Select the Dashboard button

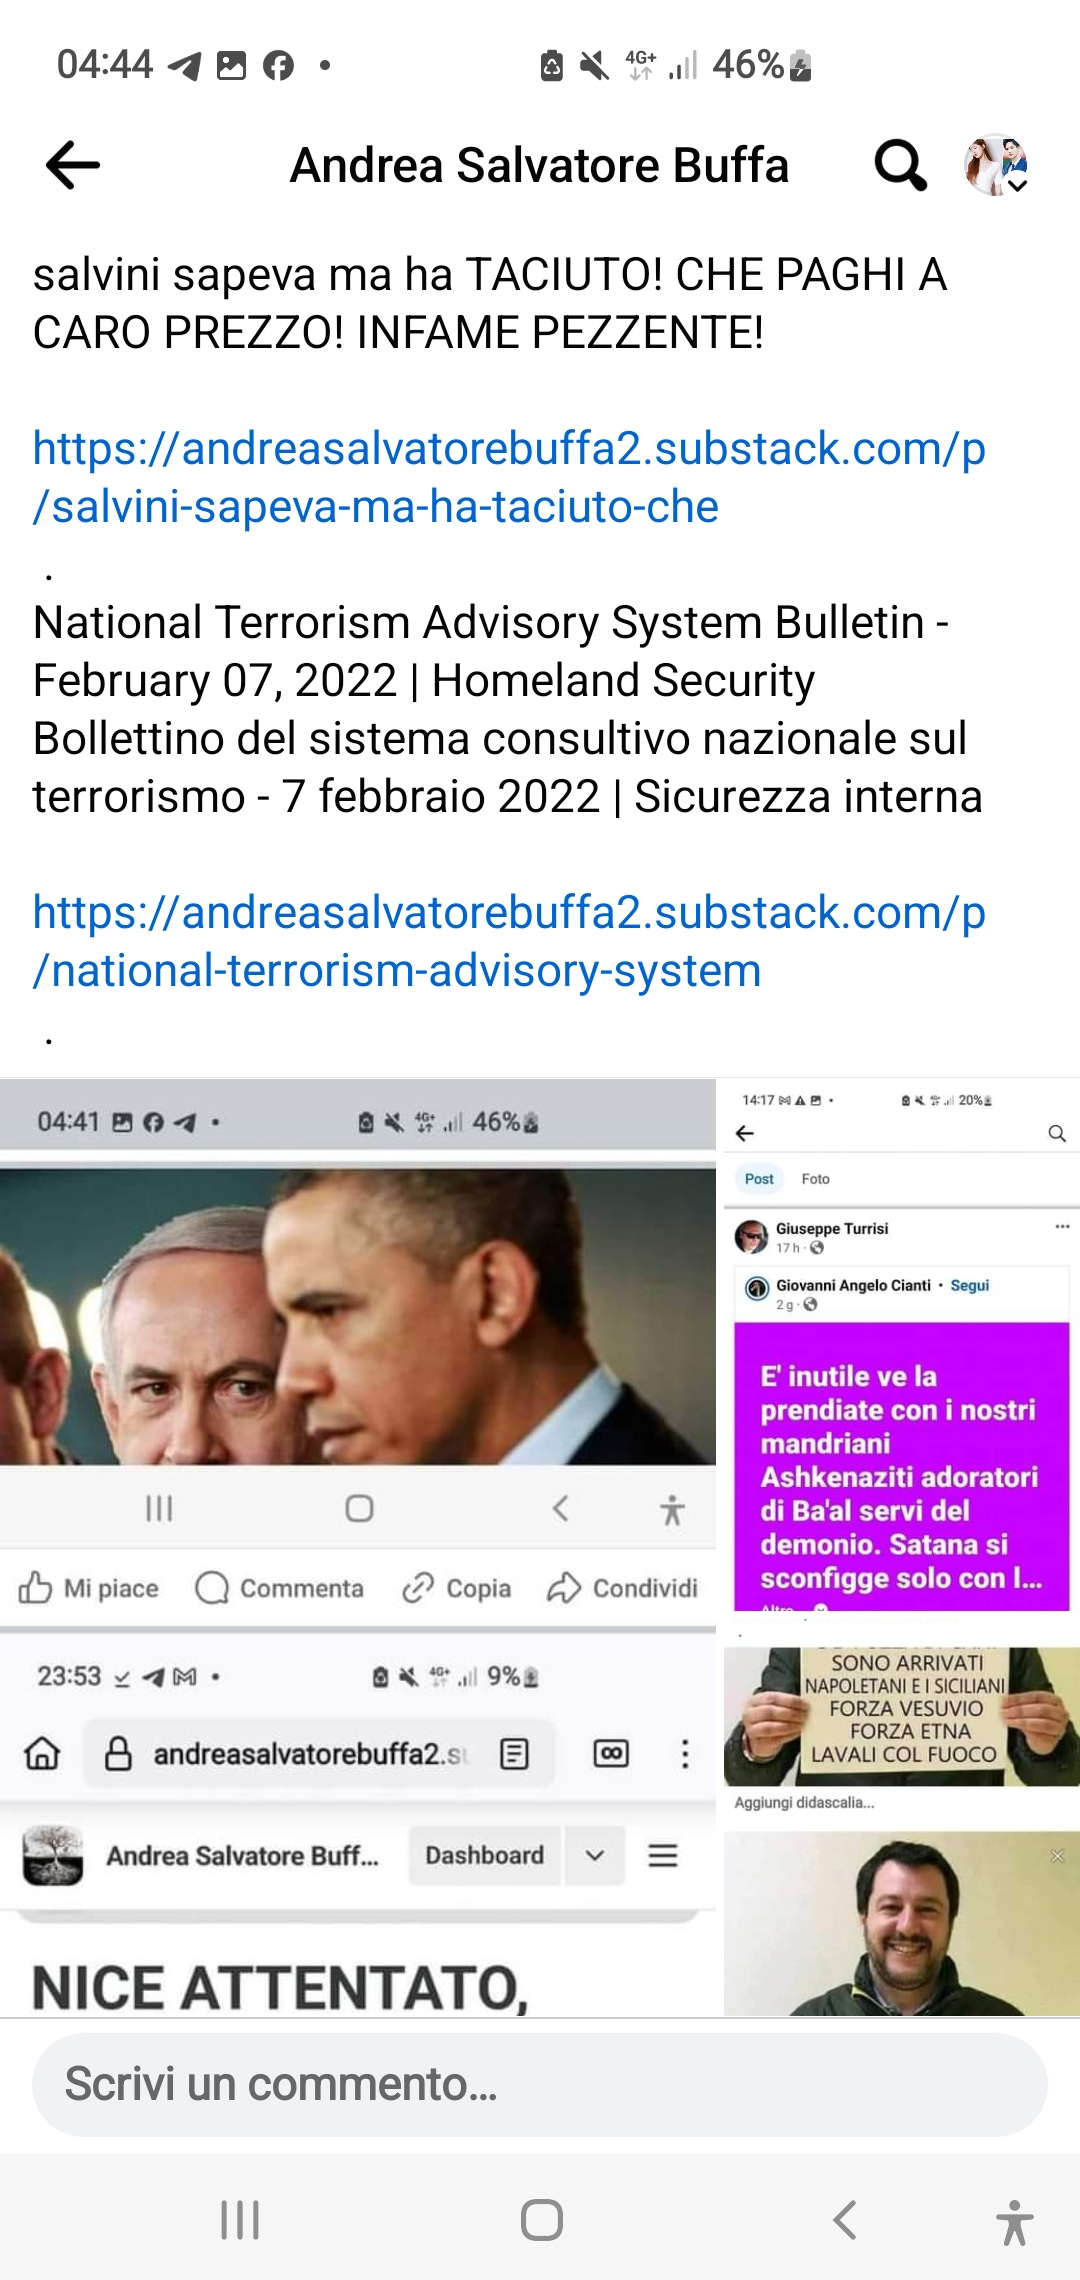[485, 1855]
